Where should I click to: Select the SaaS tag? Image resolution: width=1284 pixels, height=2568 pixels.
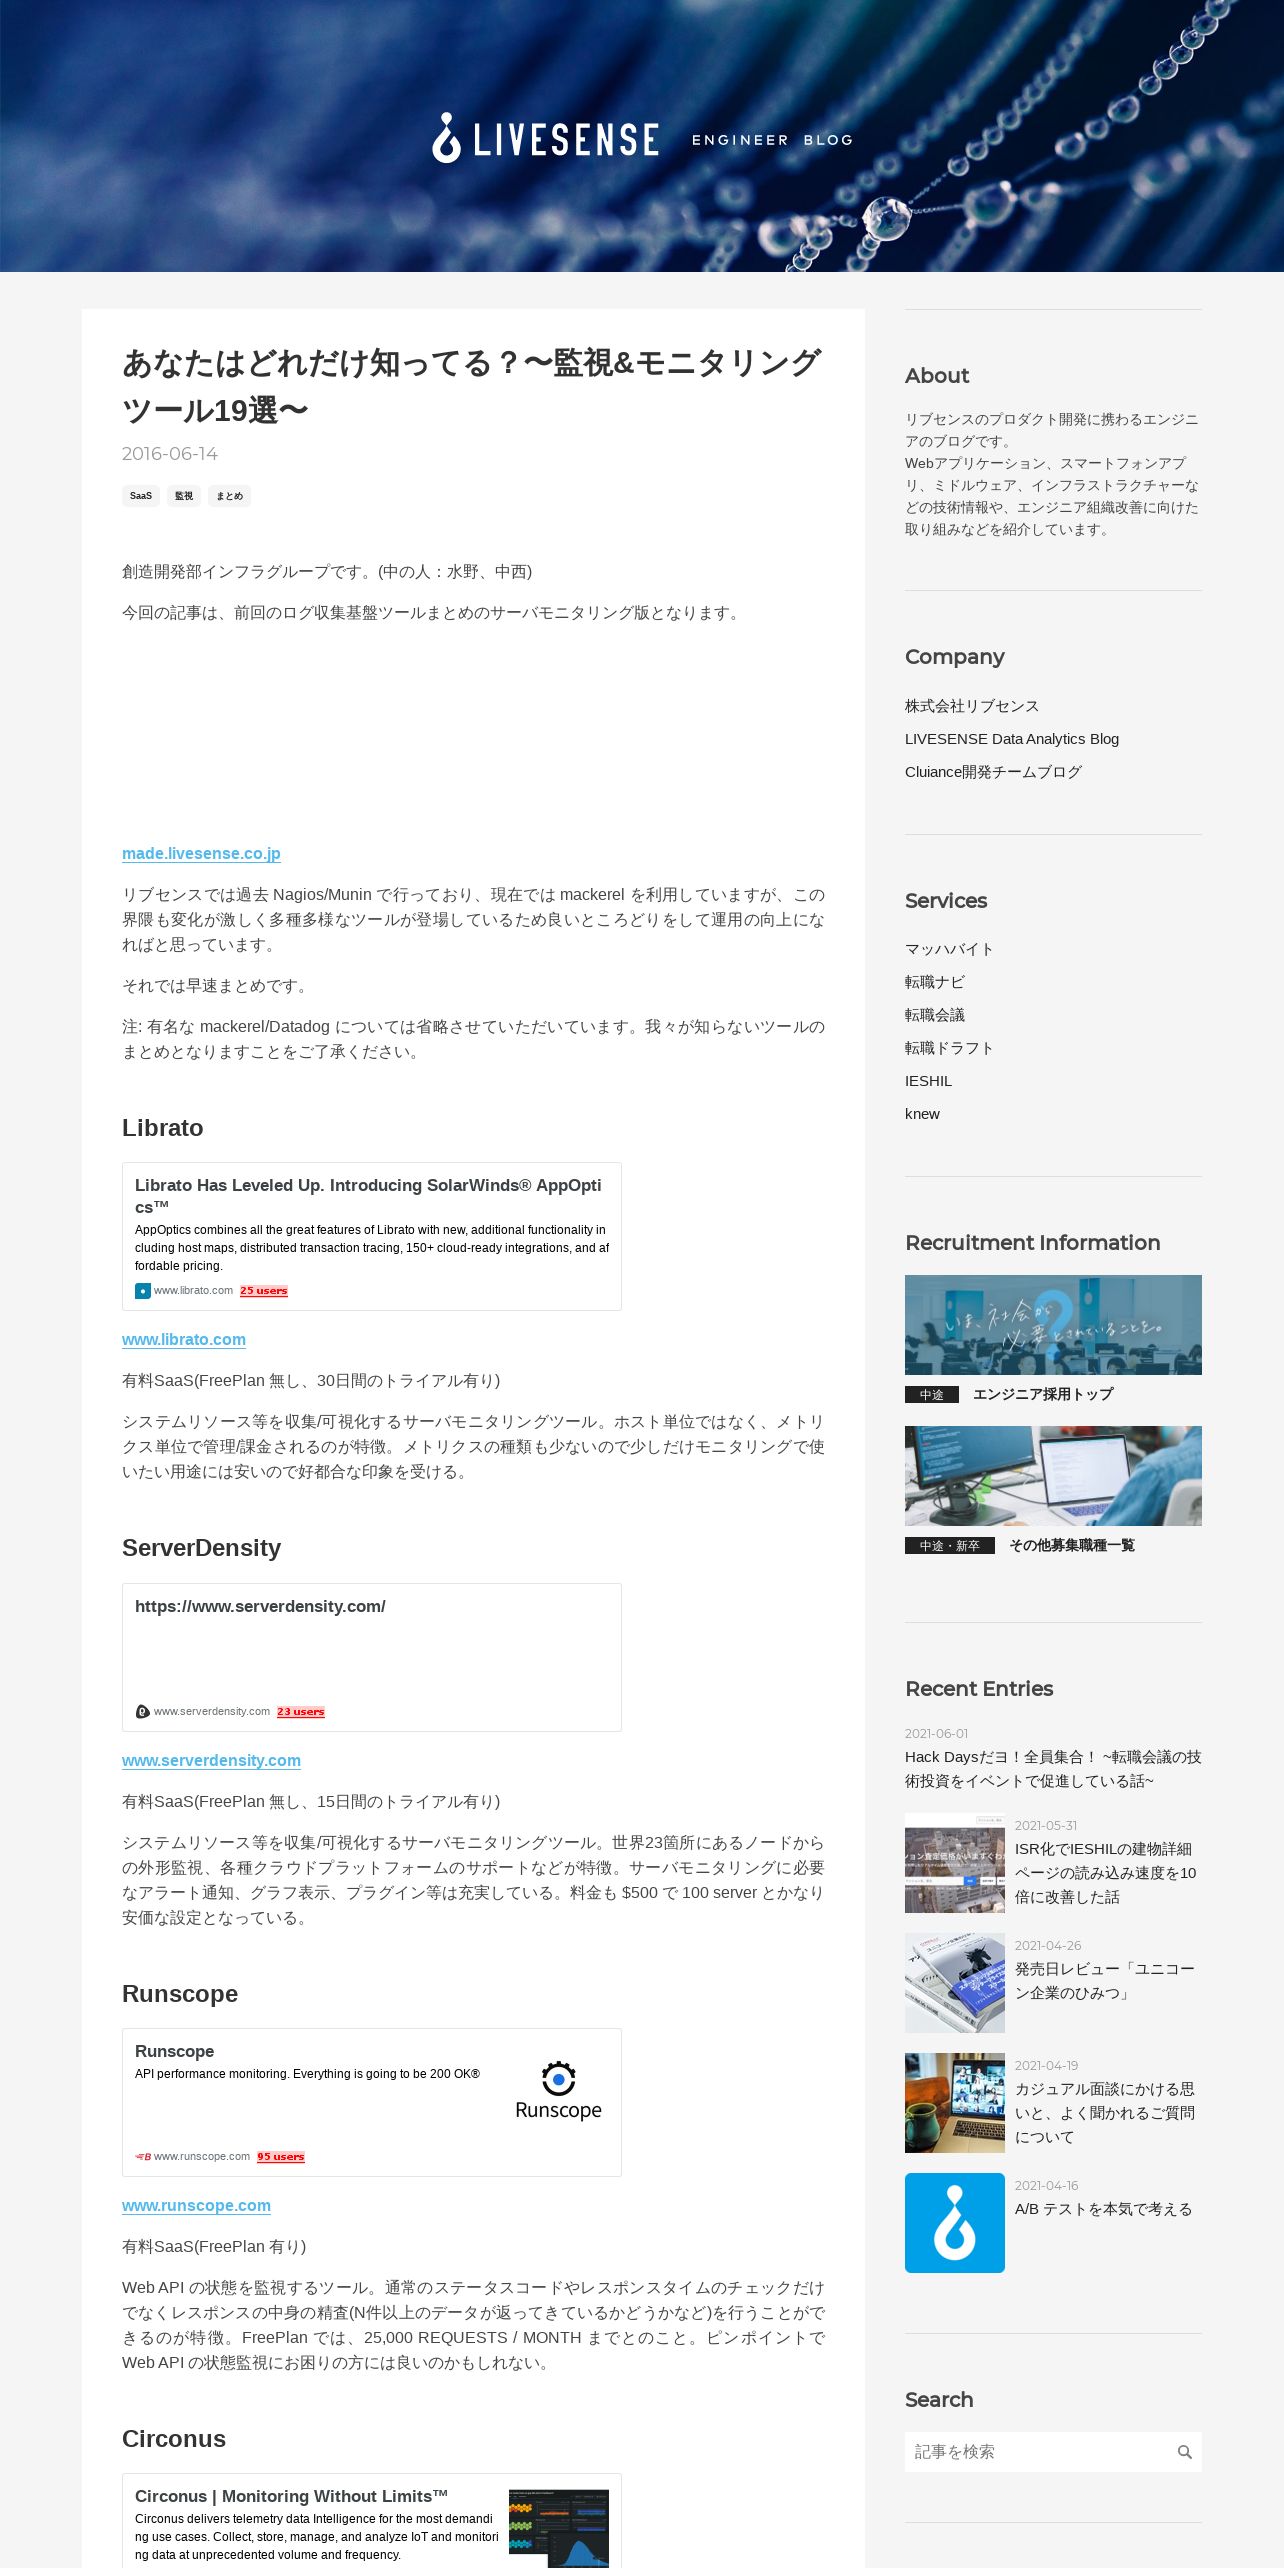coord(141,496)
